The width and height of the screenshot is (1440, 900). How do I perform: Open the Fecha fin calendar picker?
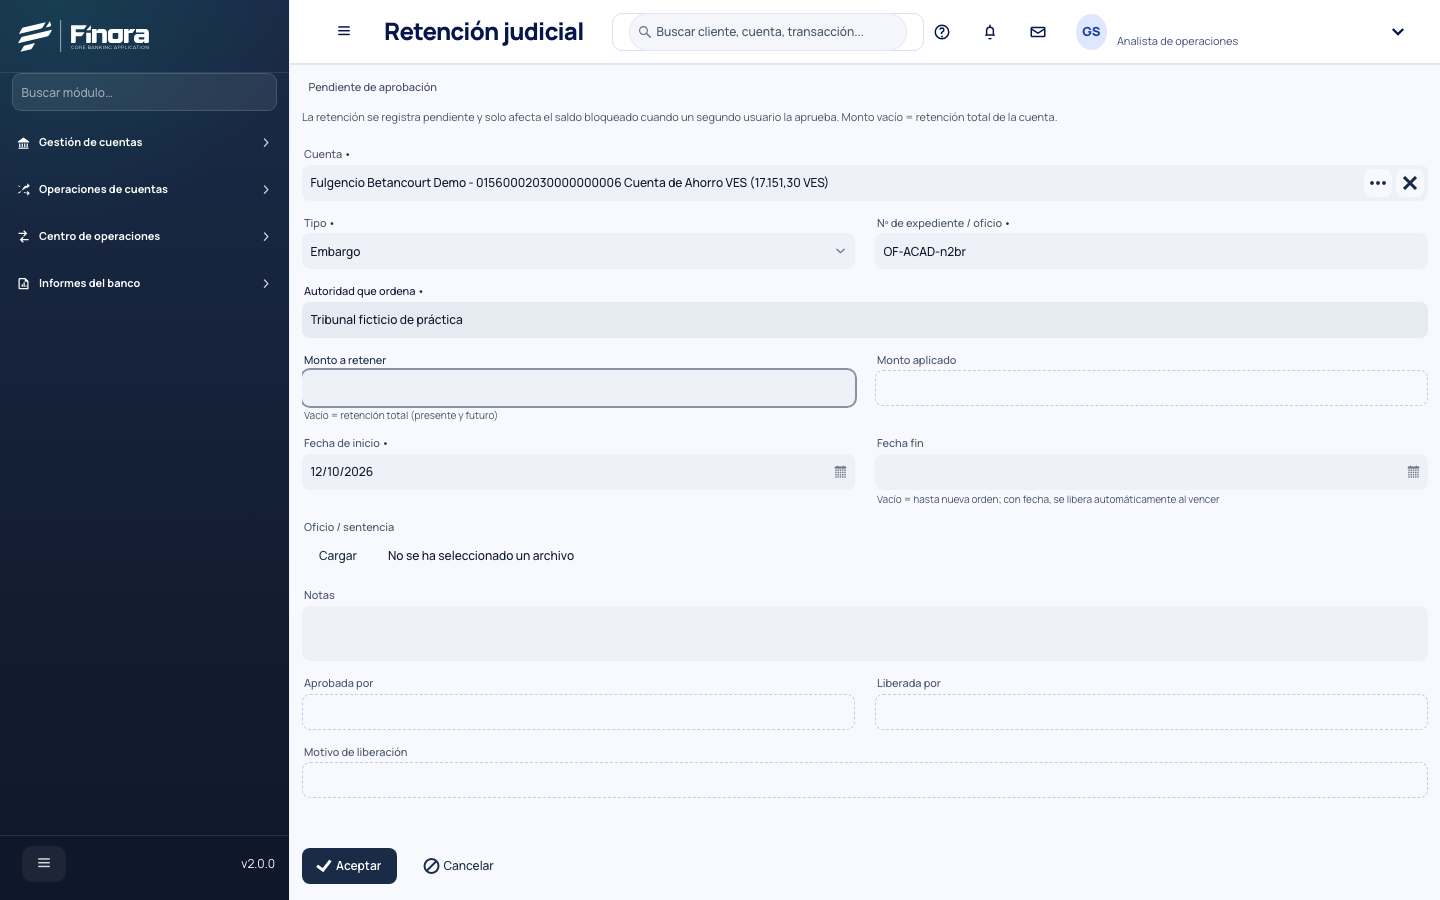click(x=1413, y=472)
